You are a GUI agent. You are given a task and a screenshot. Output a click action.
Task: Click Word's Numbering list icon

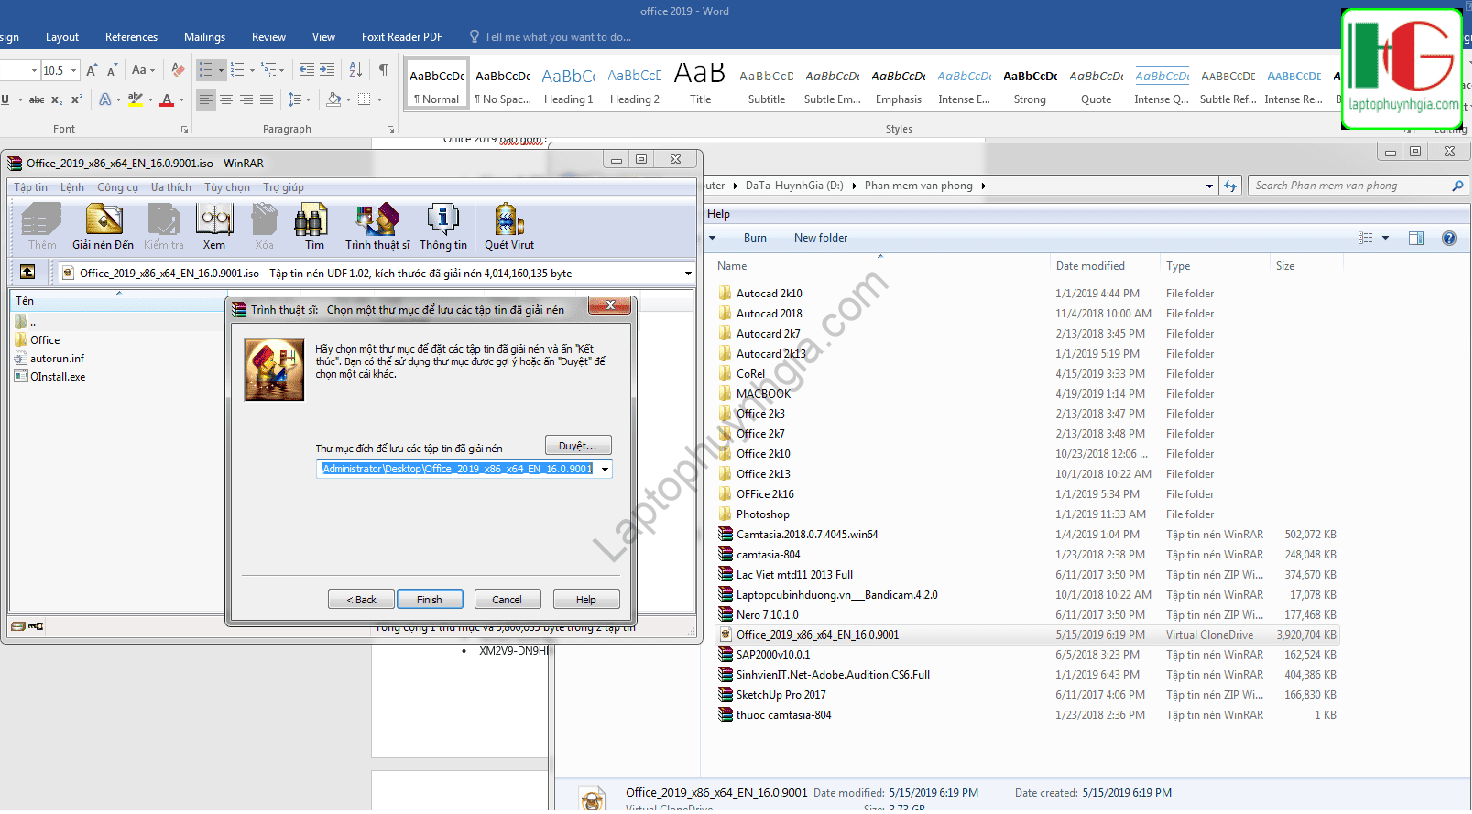(x=237, y=70)
